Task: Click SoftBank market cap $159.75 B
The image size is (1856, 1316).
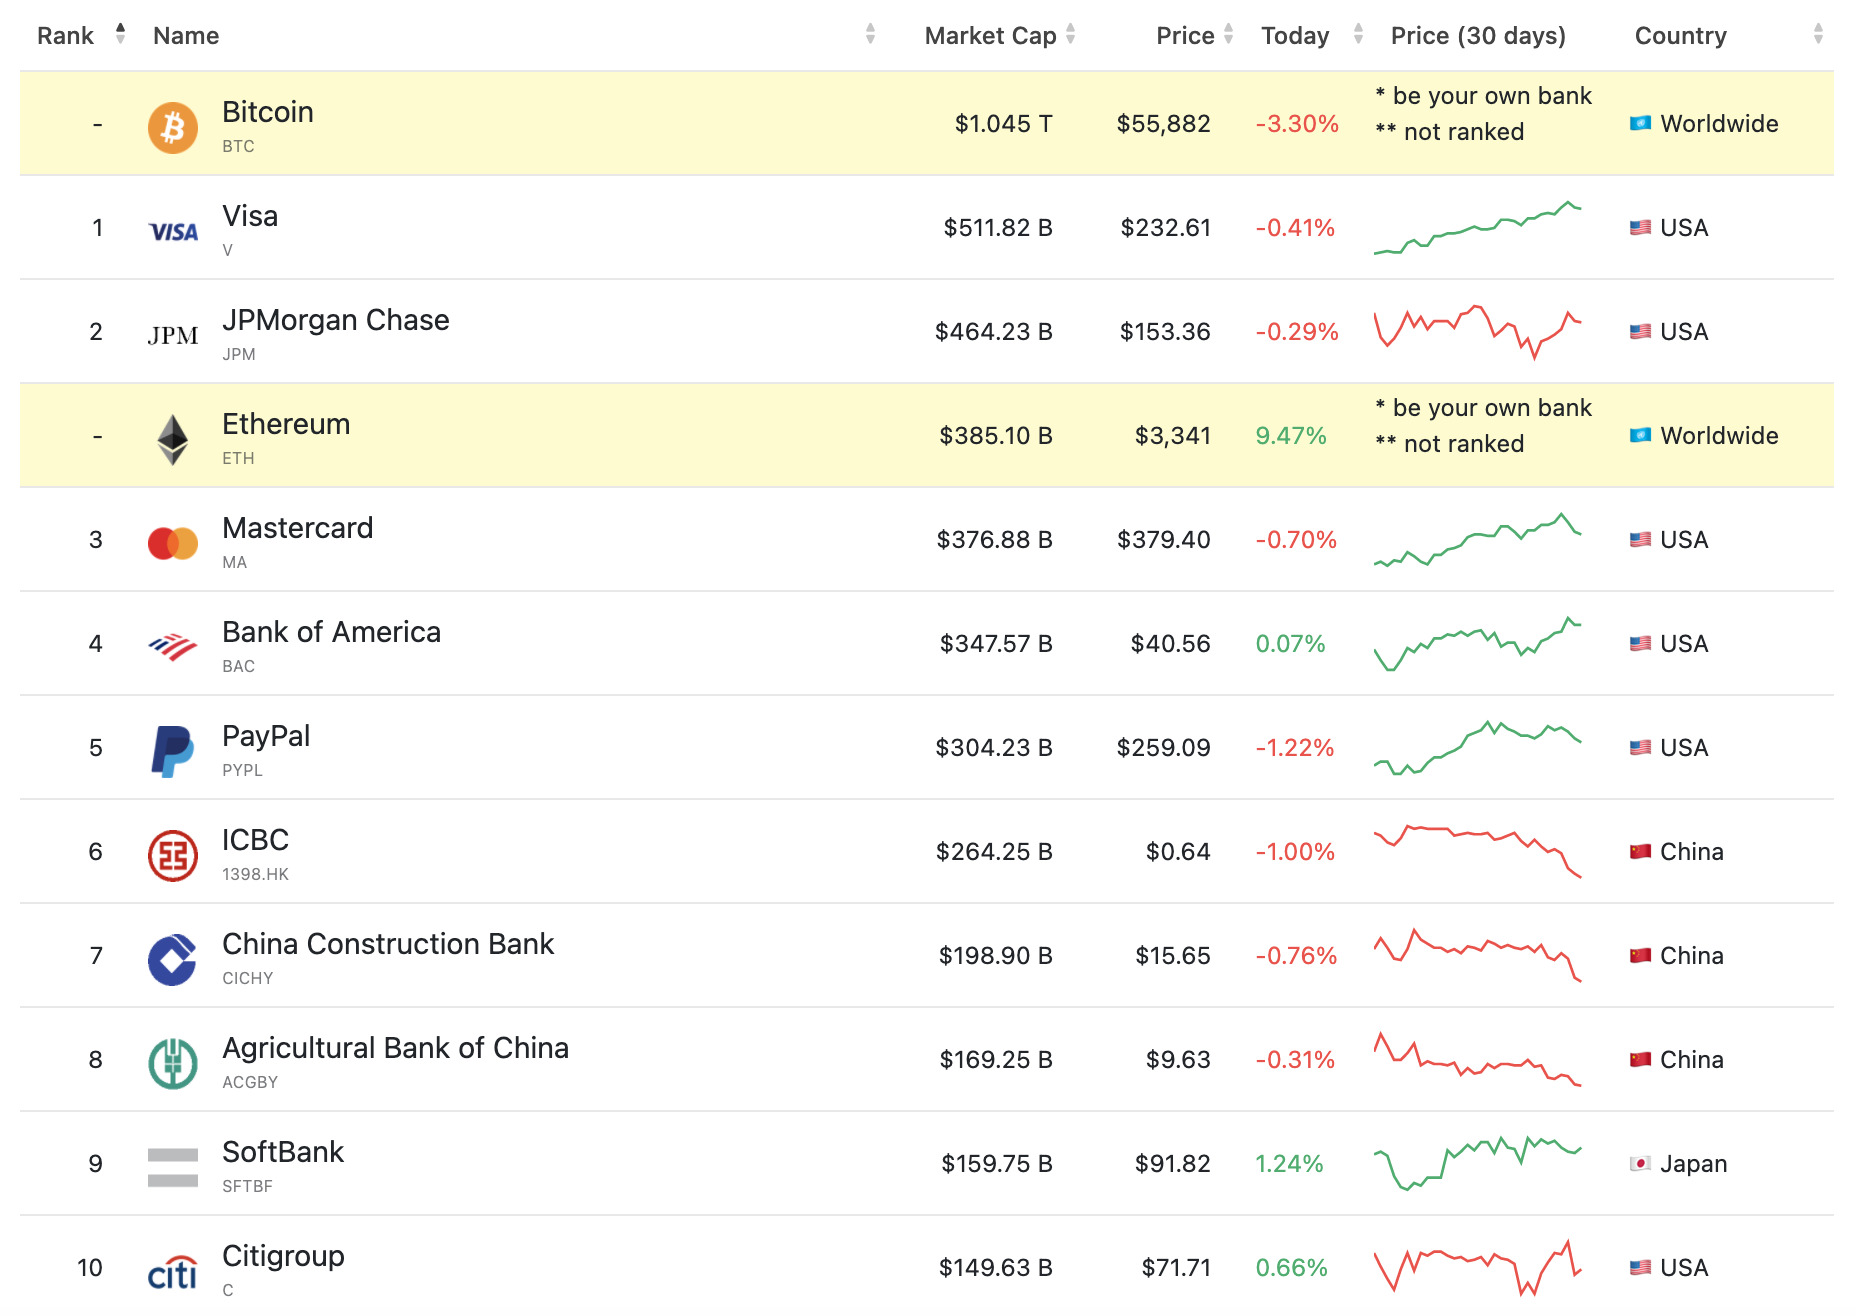Action: pyautogui.click(x=997, y=1164)
